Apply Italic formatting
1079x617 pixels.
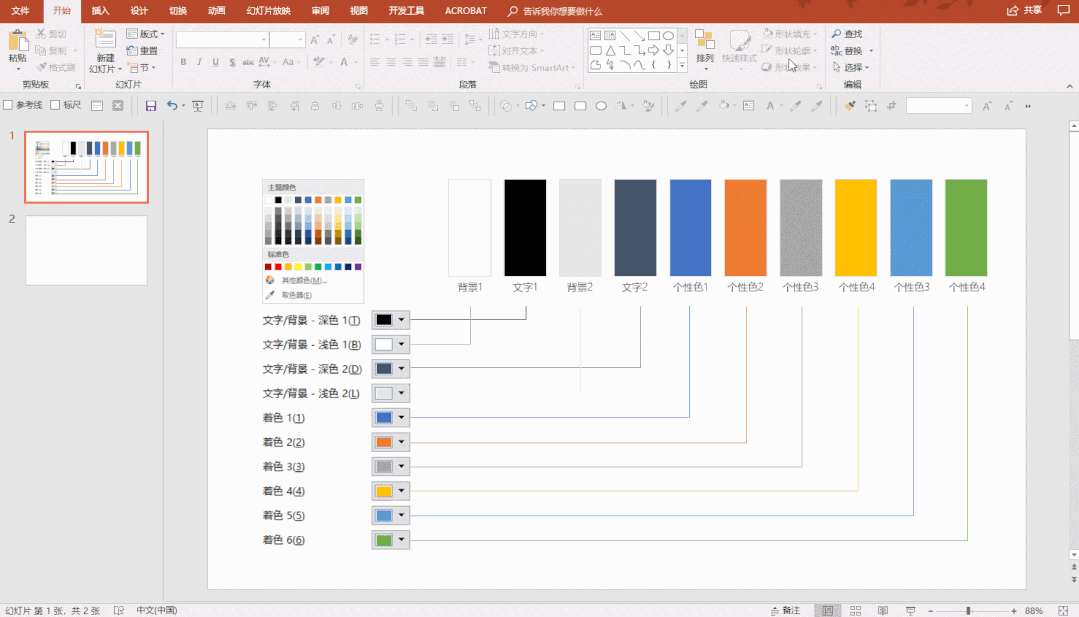point(199,62)
